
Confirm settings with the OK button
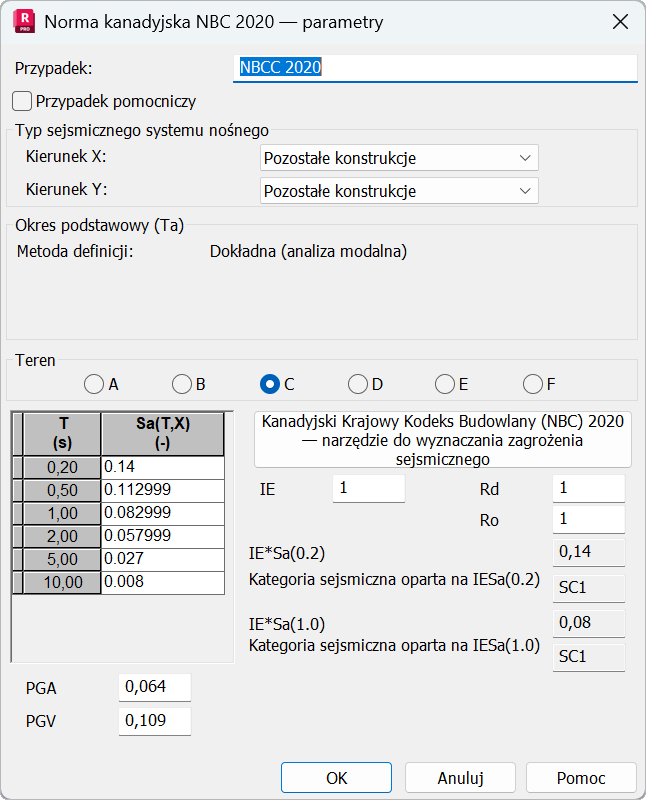click(336, 778)
